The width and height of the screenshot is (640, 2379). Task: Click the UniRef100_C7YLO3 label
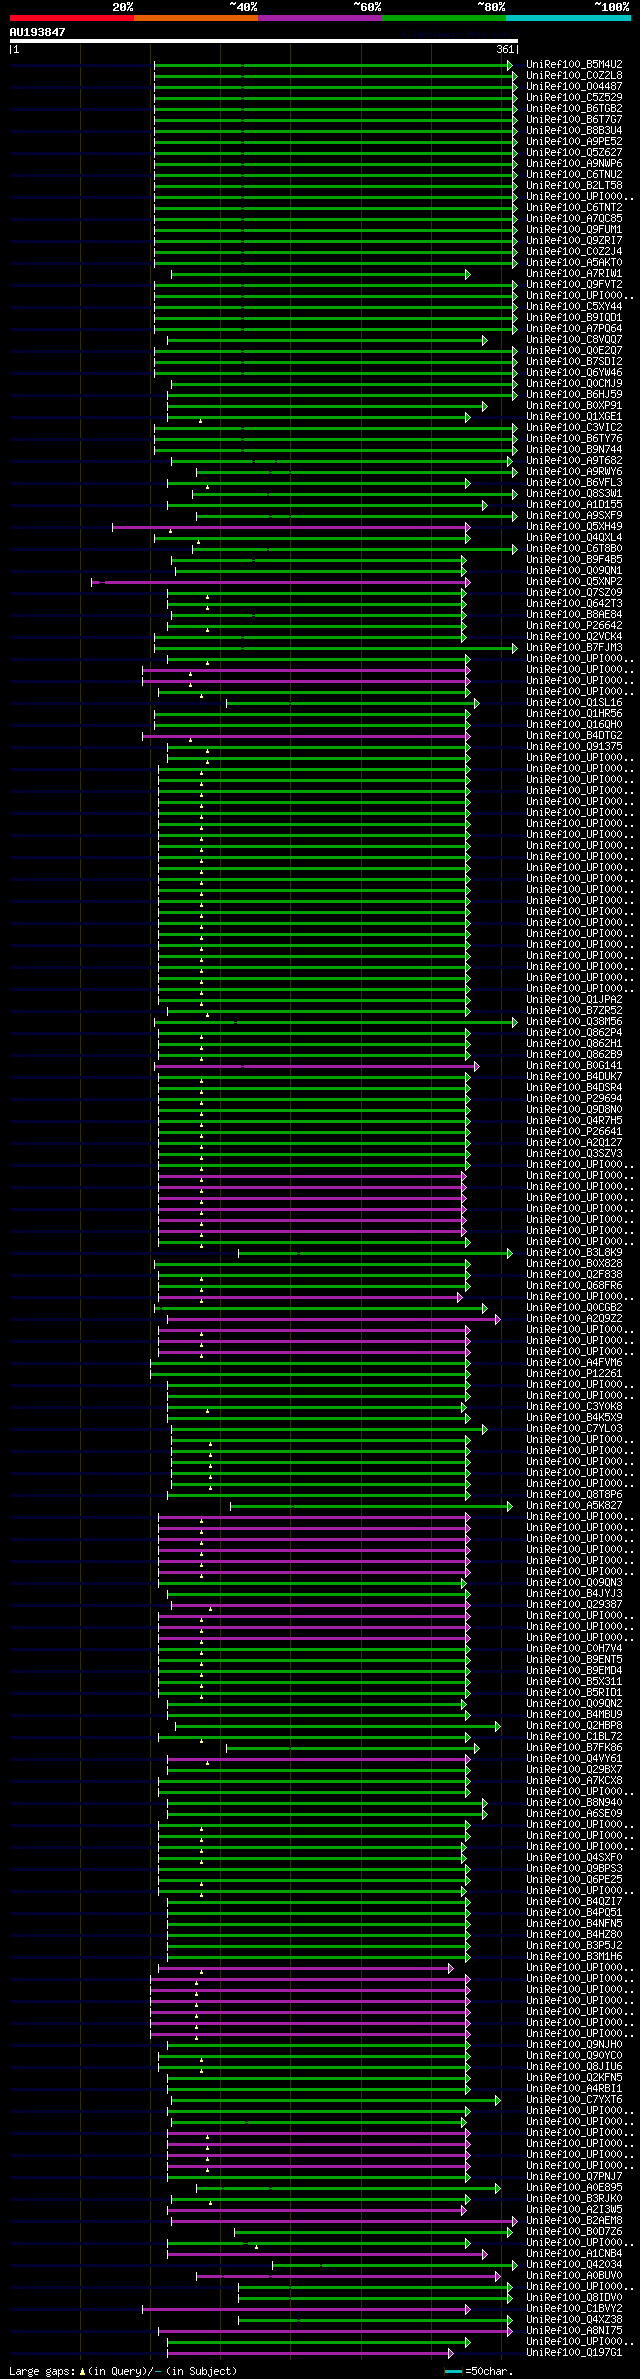(x=574, y=1429)
